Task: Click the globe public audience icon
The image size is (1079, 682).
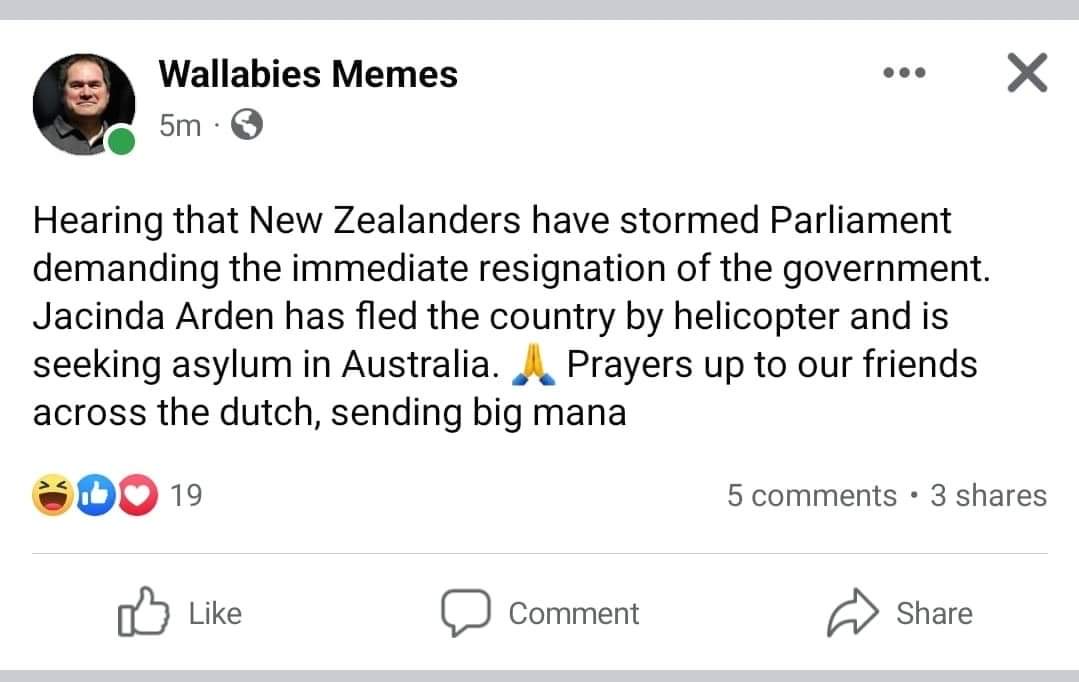Action: coord(246,125)
